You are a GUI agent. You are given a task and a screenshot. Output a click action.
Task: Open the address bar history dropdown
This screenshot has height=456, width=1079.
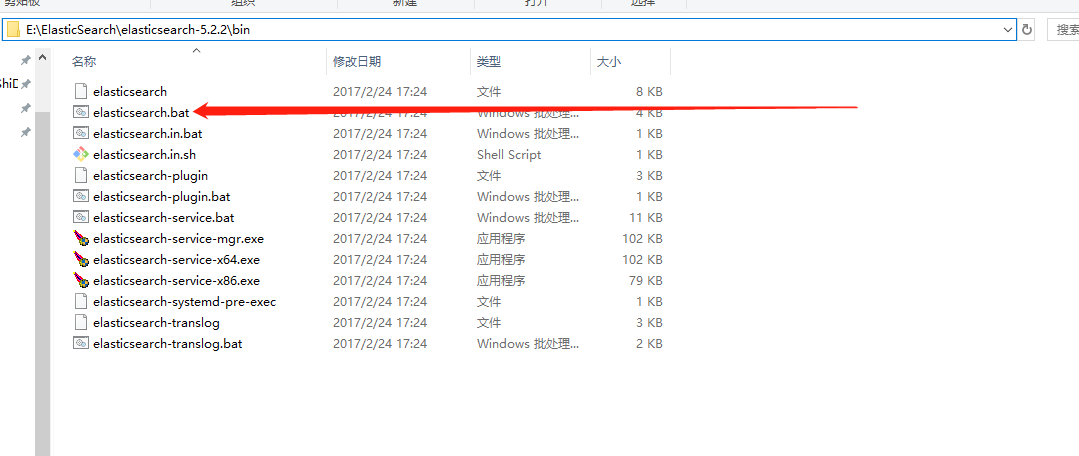coord(1008,30)
